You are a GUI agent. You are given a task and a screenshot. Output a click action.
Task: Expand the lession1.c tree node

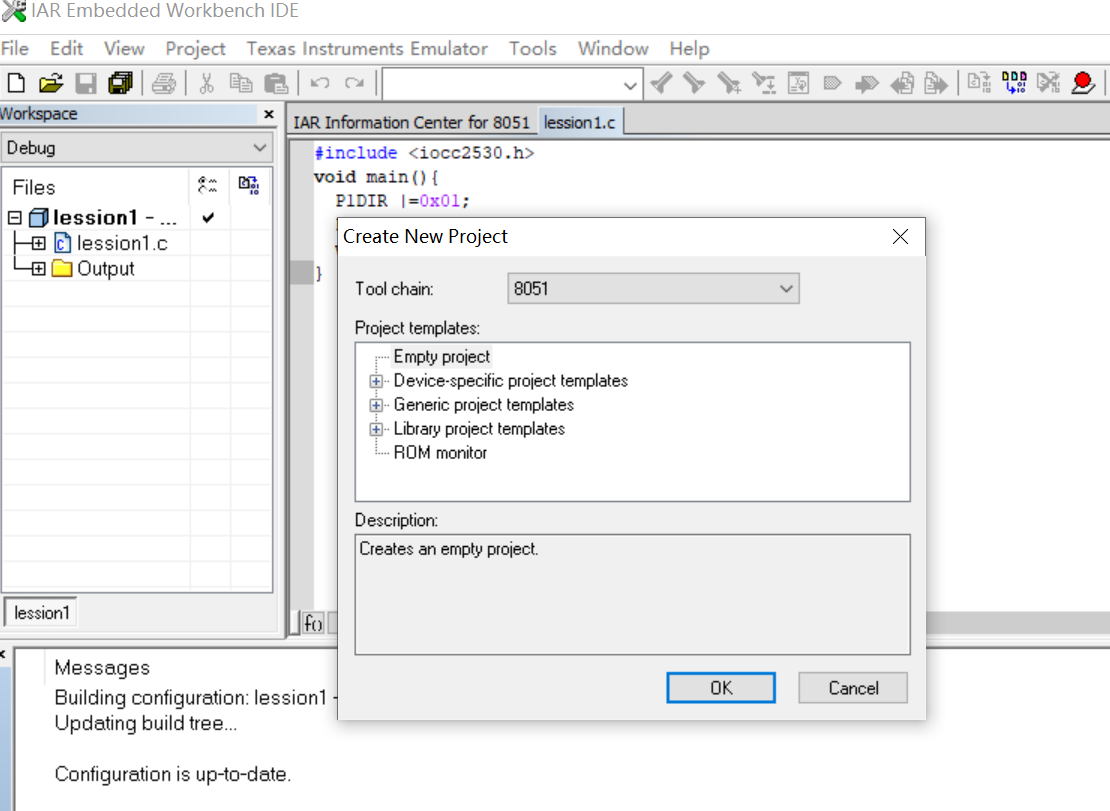39,243
